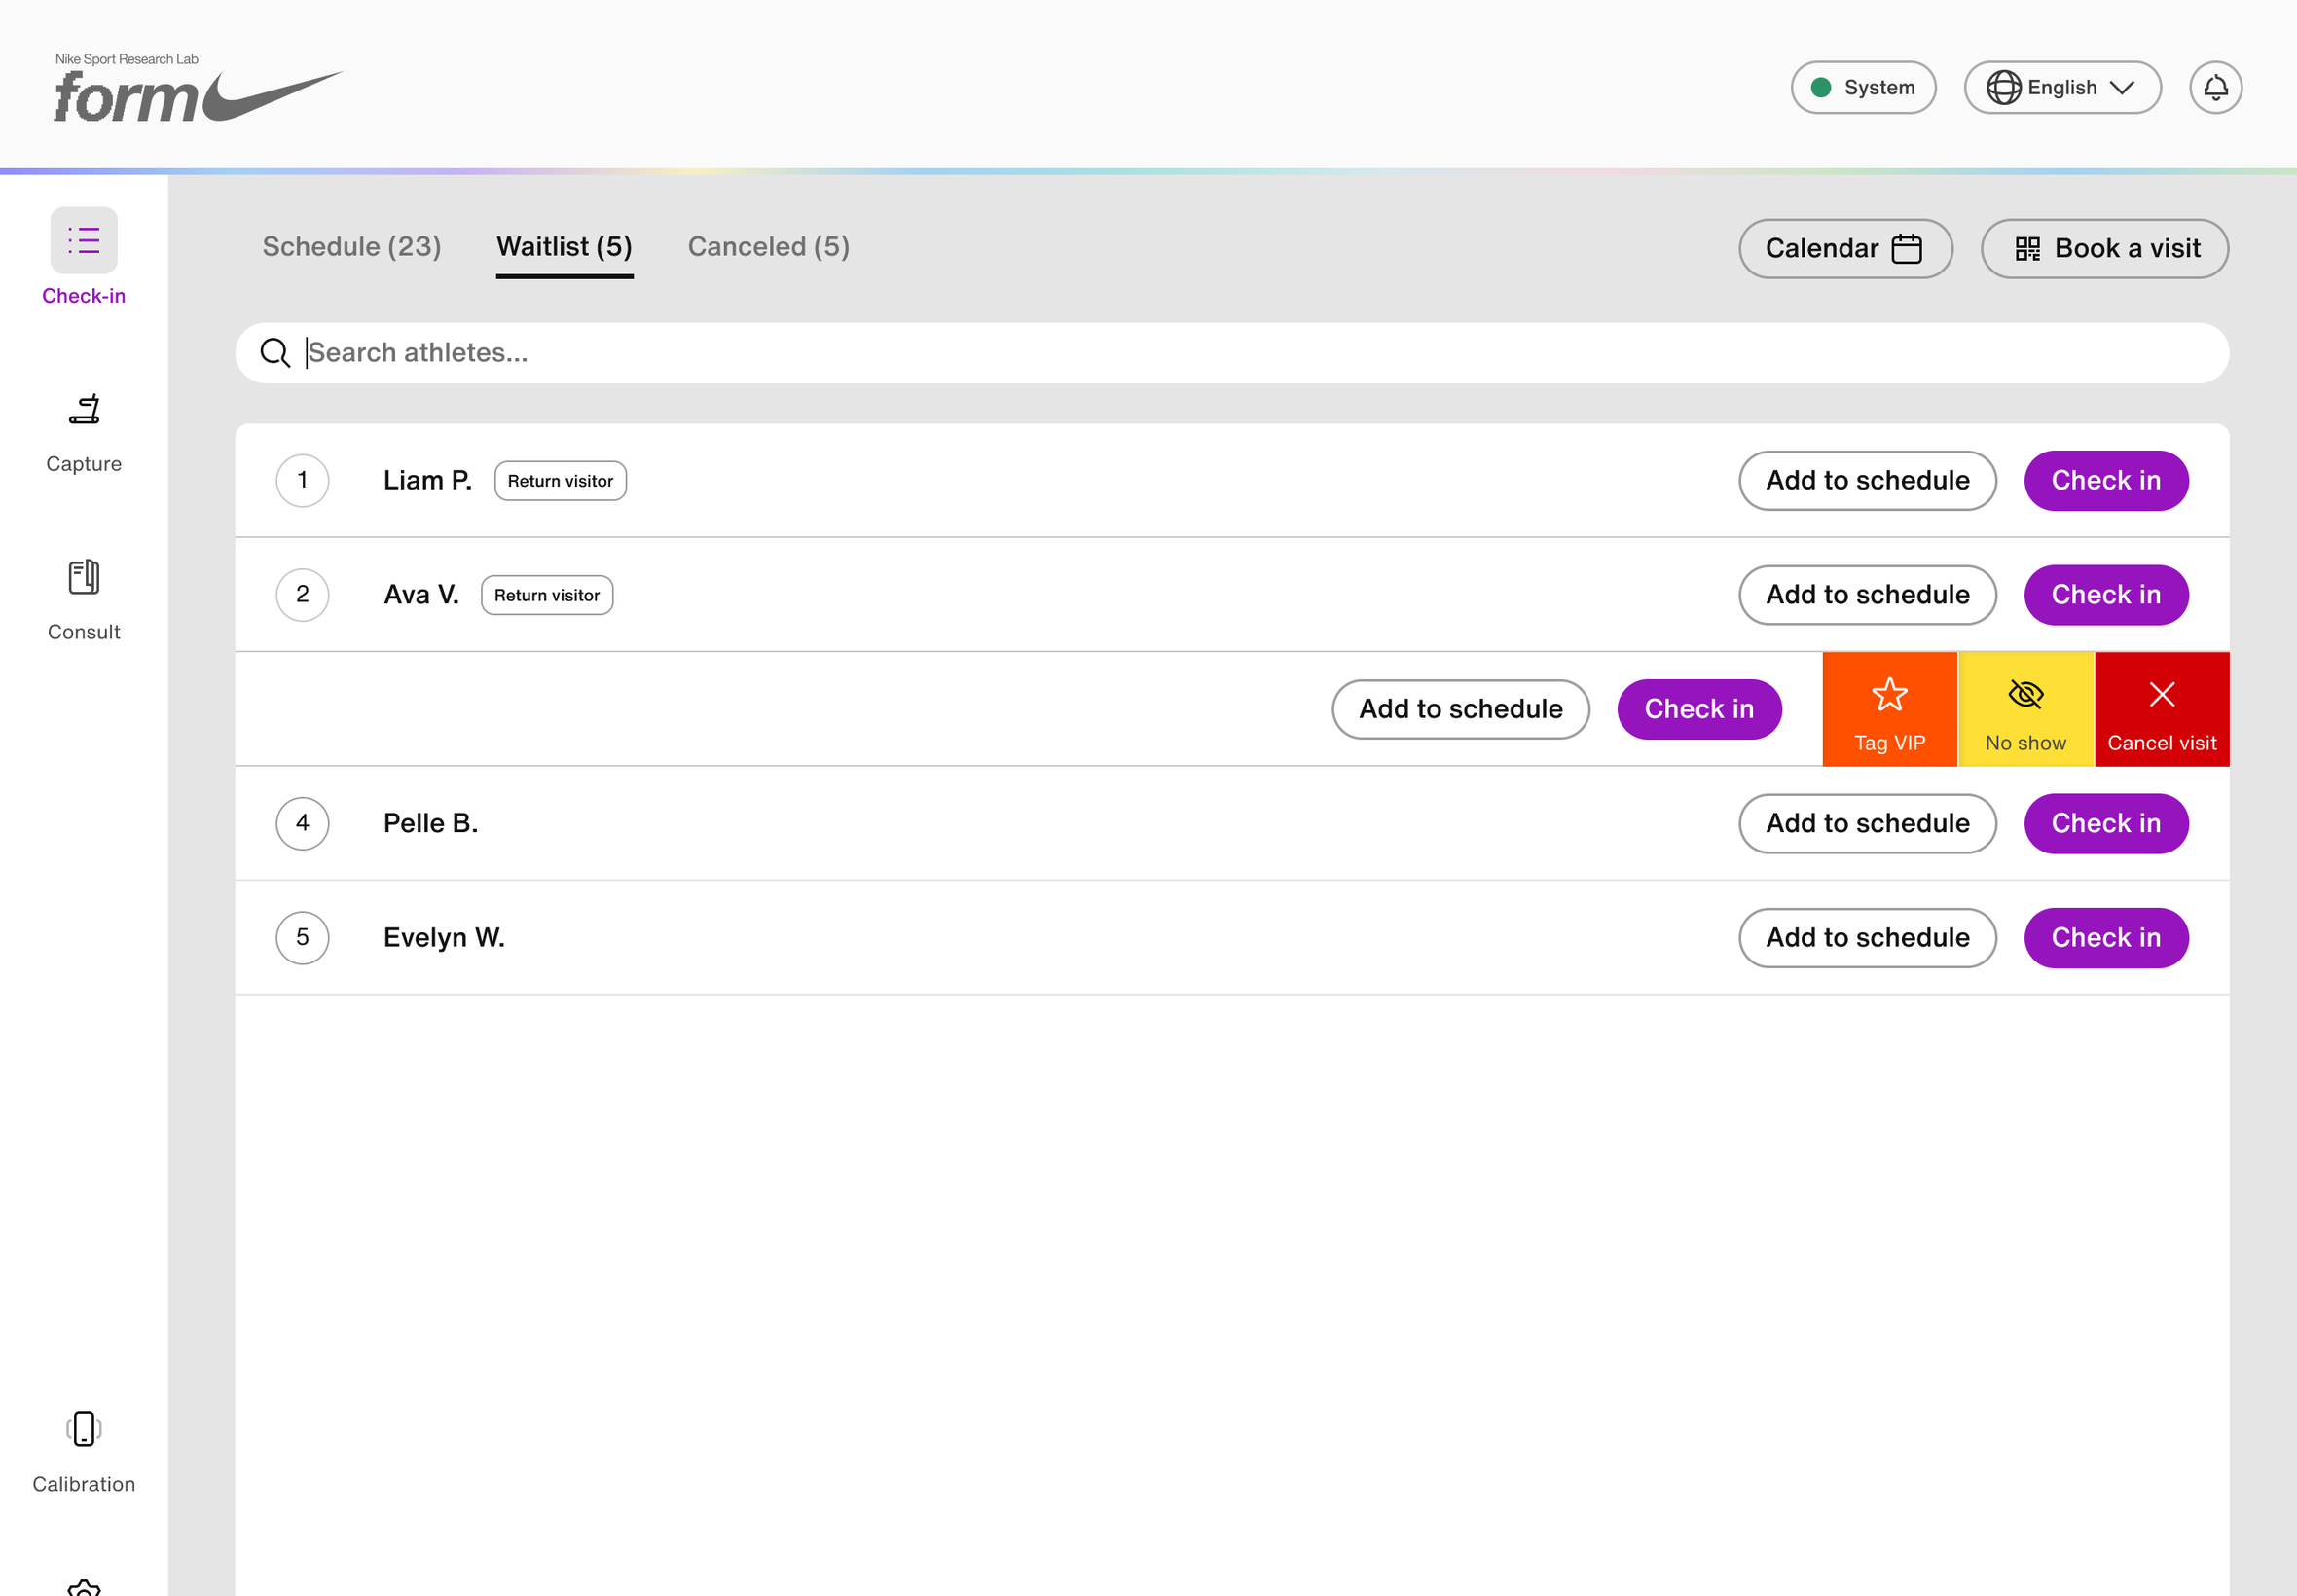2297x1596 pixels.
Task: Click the Nike form logo
Action: pyautogui.click(x=198, y=88)
